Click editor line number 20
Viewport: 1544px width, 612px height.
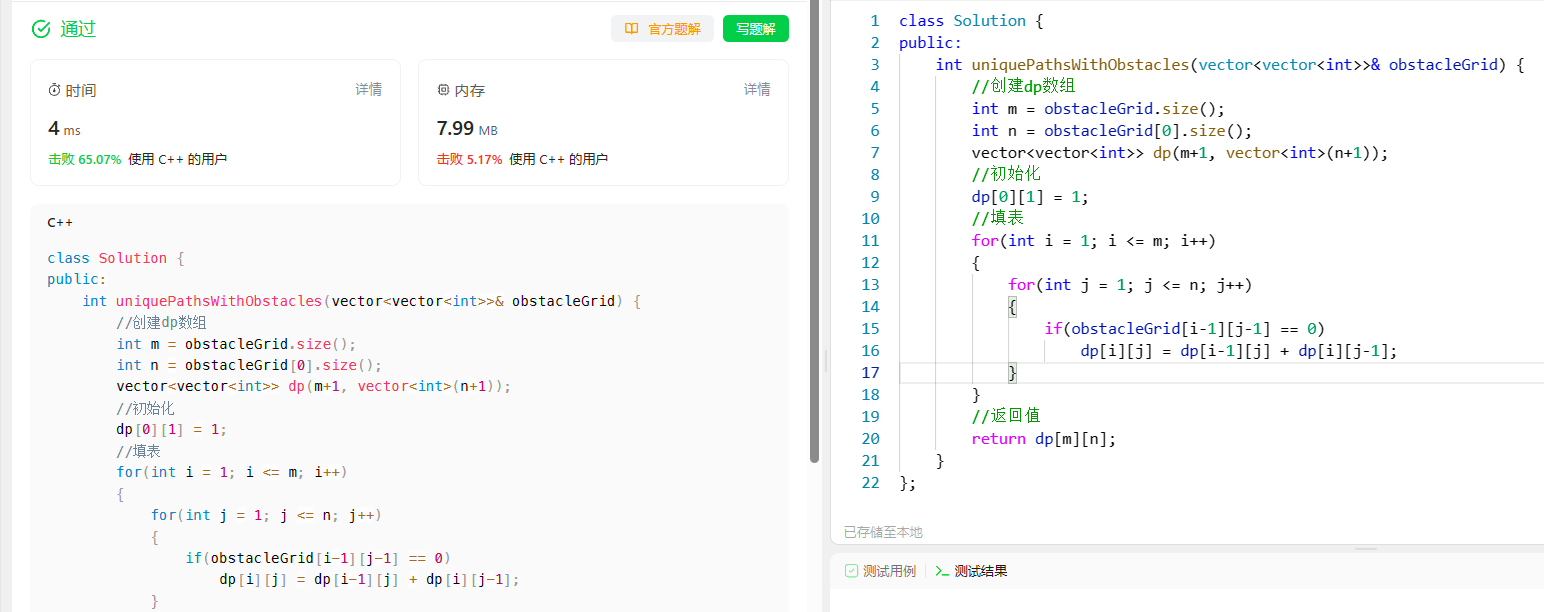870,439
